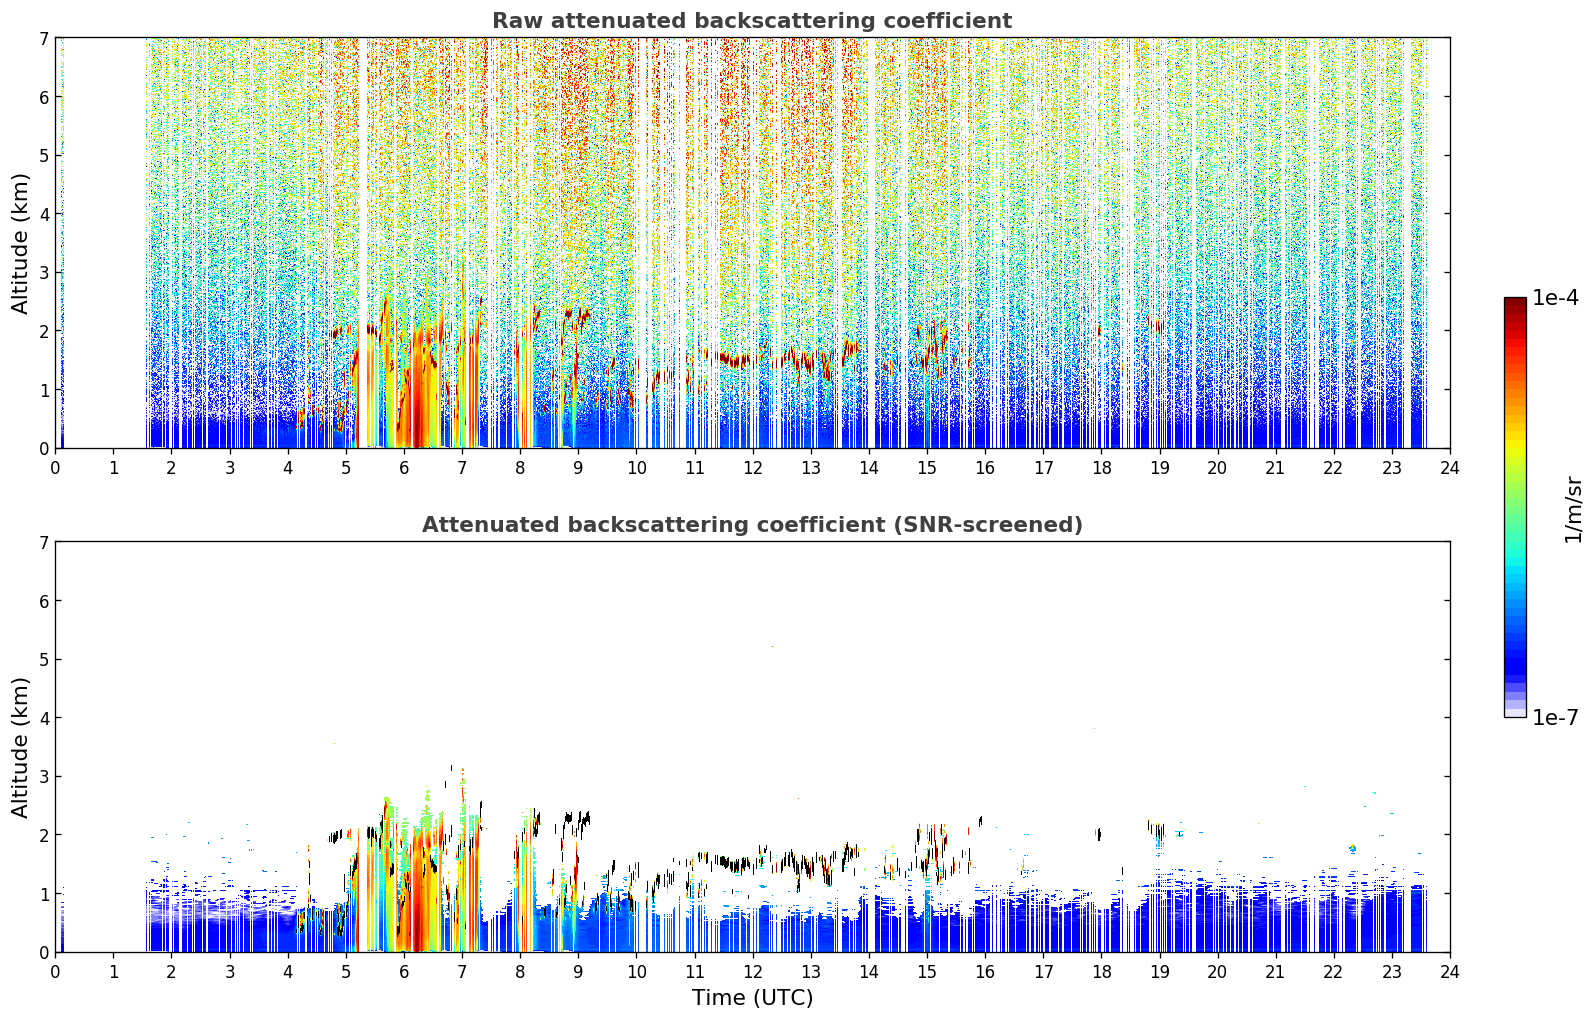Screen dimensions: 1595x1020
Task: Click the top plot's 'Altitude (km)' label
Action: [x=20, y=243]
